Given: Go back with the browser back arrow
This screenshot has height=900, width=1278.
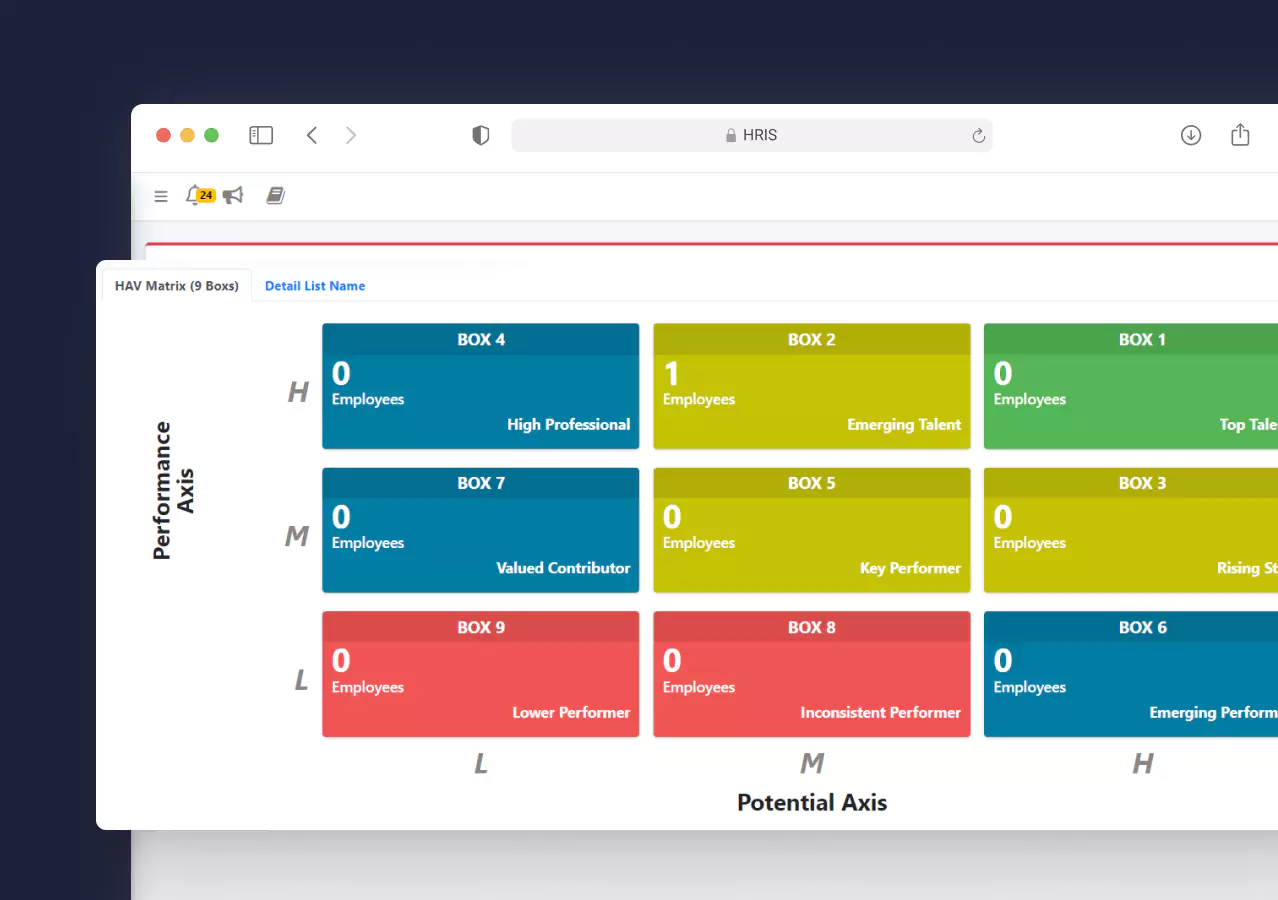Looking at the screenshot, I should point(312,135).
